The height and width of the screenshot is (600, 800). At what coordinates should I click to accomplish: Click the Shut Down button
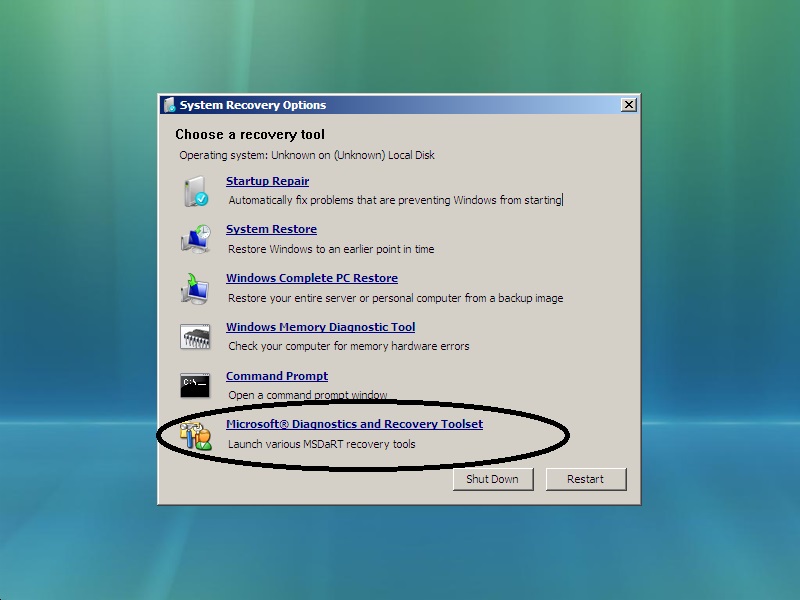click(x=493, y=479)
